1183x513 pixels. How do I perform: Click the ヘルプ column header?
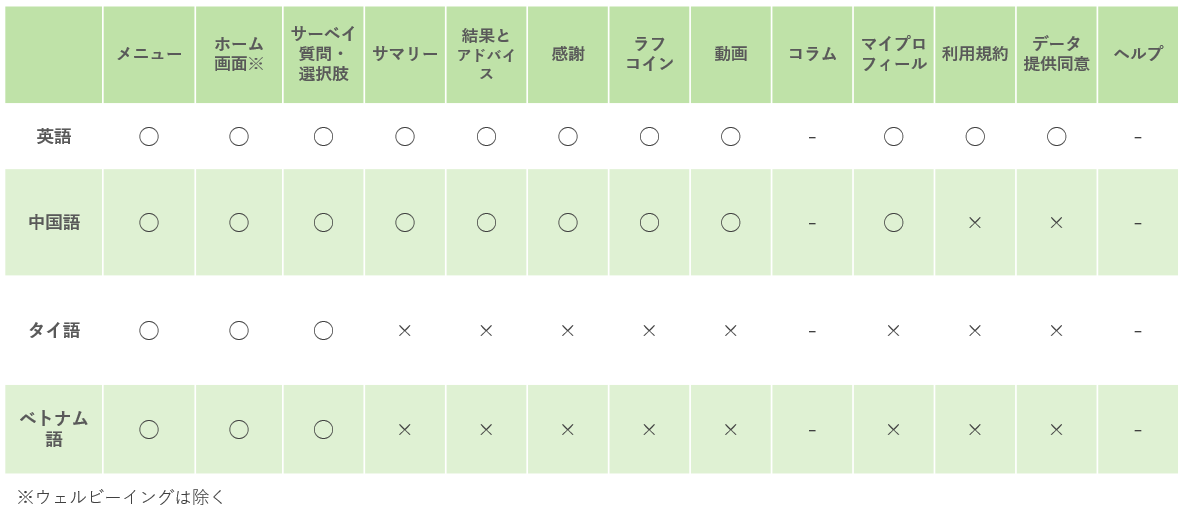point(1138,55)
